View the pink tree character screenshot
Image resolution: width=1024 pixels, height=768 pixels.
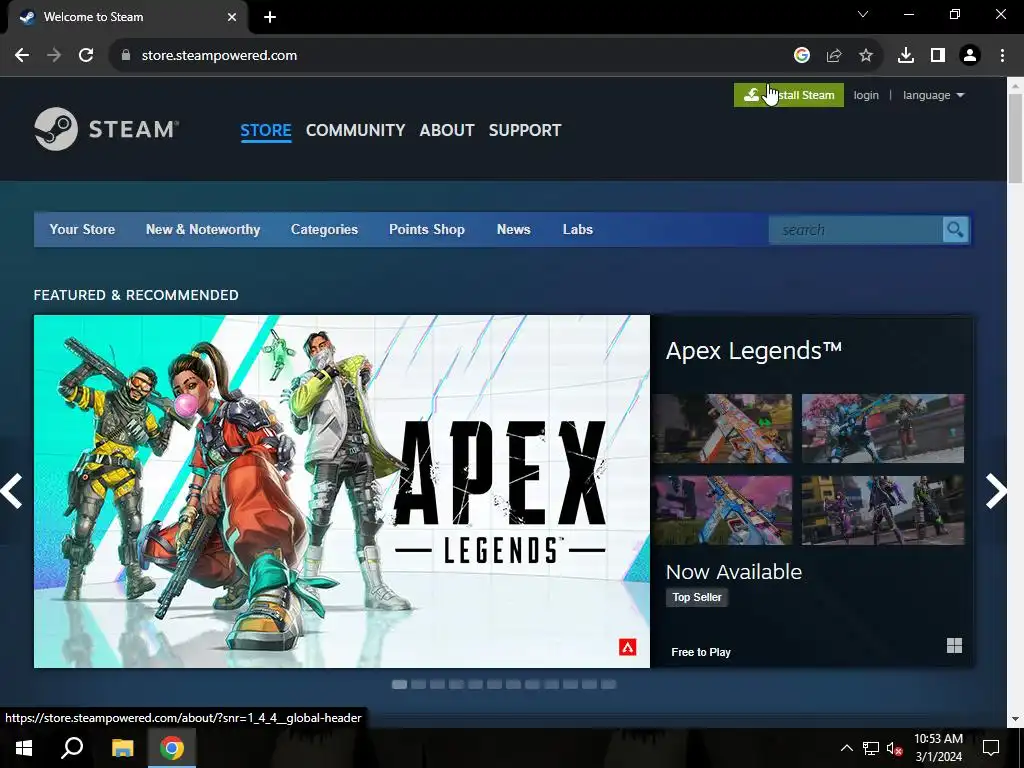point(883,428)
